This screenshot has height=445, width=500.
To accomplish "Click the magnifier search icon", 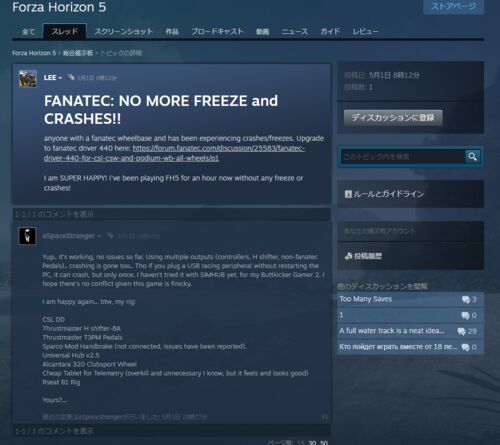I will 472,156.
